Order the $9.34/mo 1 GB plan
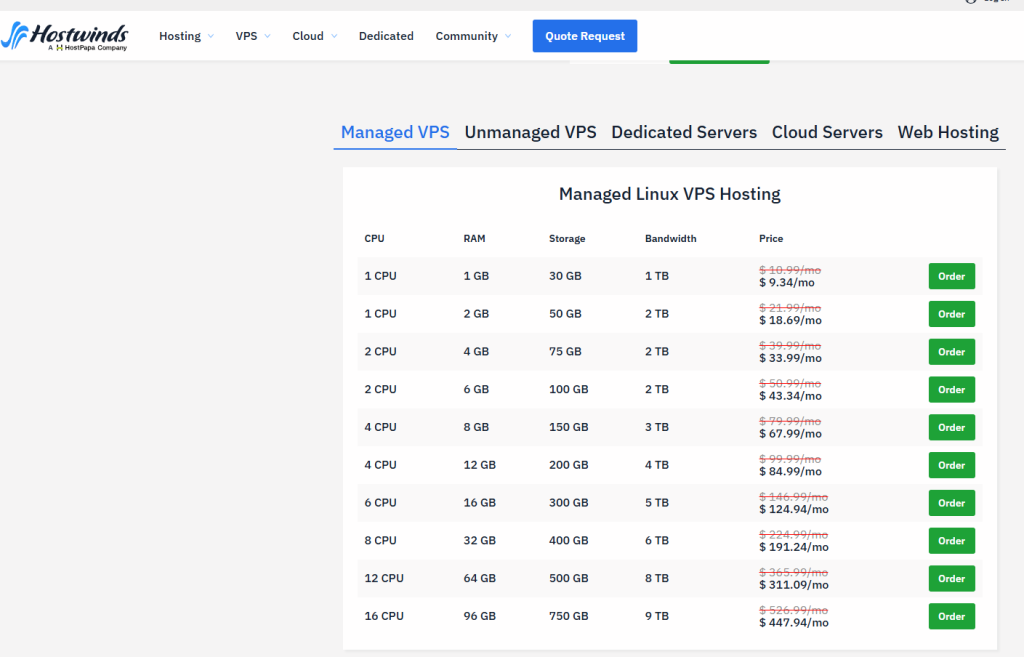The height and width of the screenshot is (657, 1024). coord(952,276)
